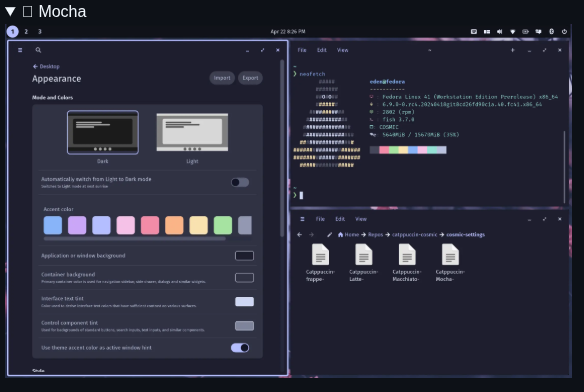584x392 pixels.
Task: Switch to workspace 3
Action: (39, 32)
